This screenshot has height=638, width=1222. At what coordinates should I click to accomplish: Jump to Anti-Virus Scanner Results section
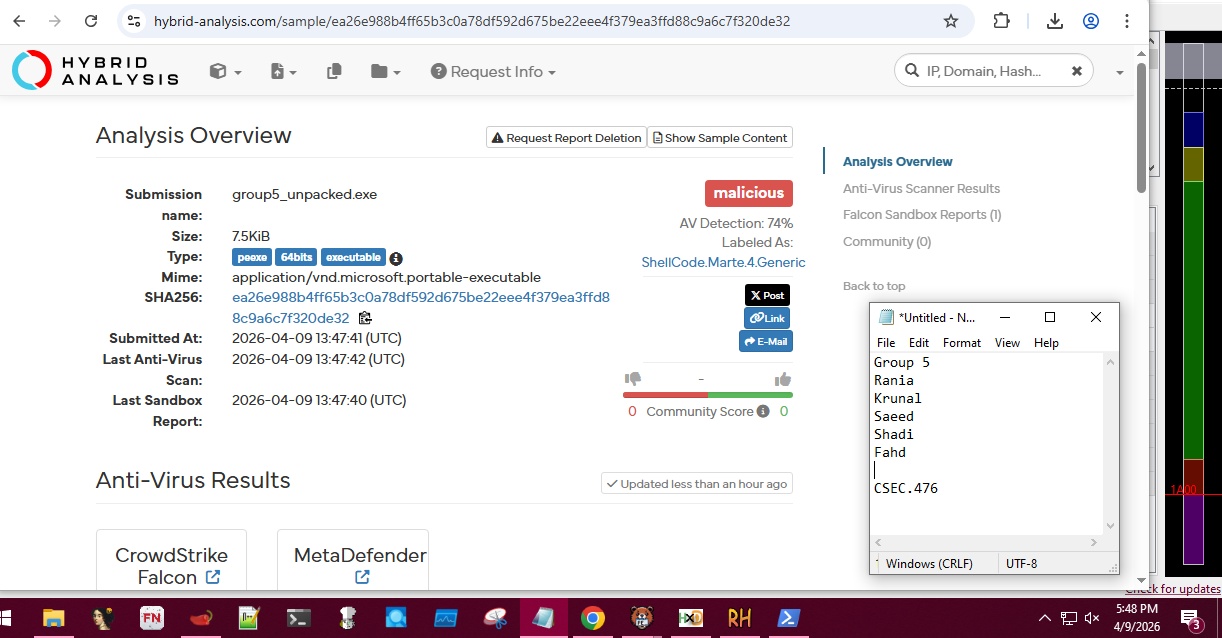[921, 188]
